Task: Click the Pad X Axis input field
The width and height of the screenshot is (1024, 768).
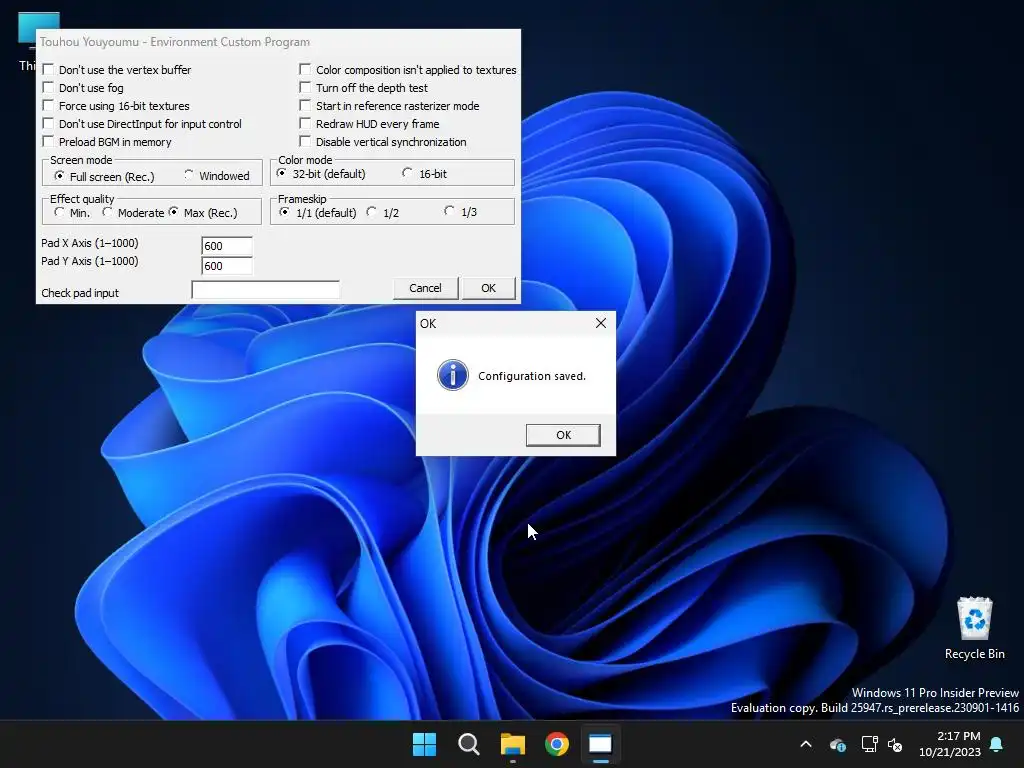Action: 227,246
